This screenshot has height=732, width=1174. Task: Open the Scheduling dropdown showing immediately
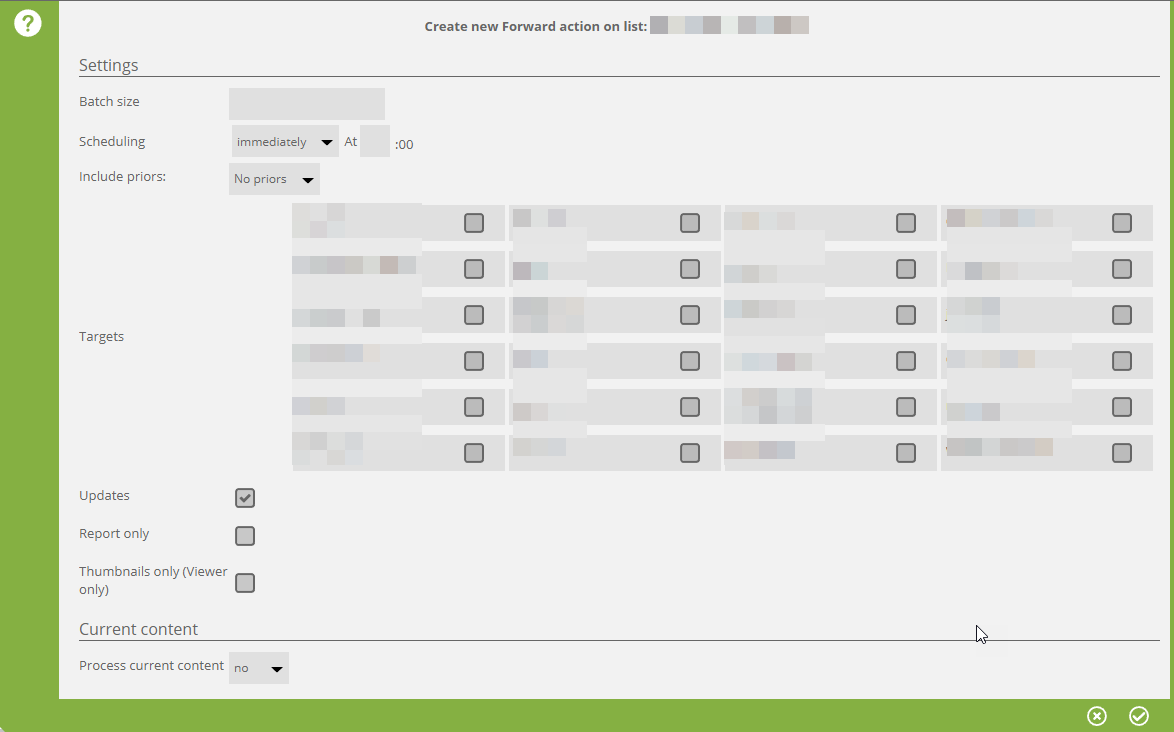[x=285, y=142]
